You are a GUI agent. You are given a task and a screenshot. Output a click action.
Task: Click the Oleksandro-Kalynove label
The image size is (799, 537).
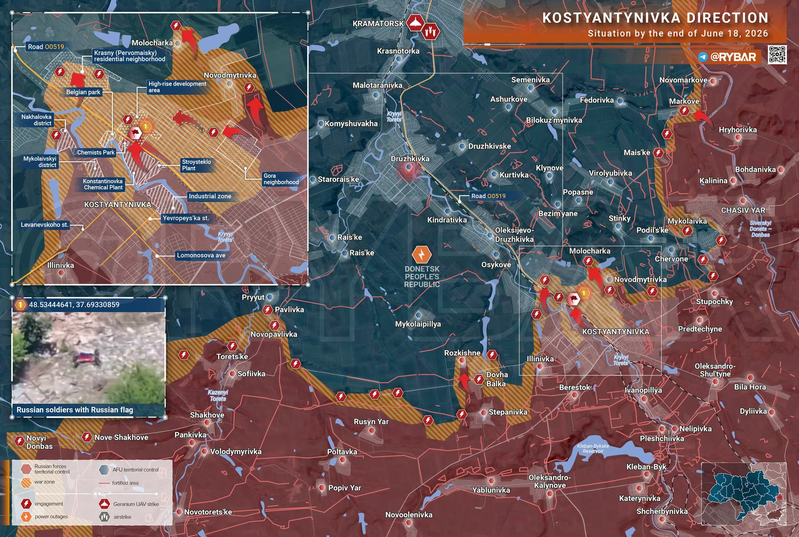click(549, 481)
